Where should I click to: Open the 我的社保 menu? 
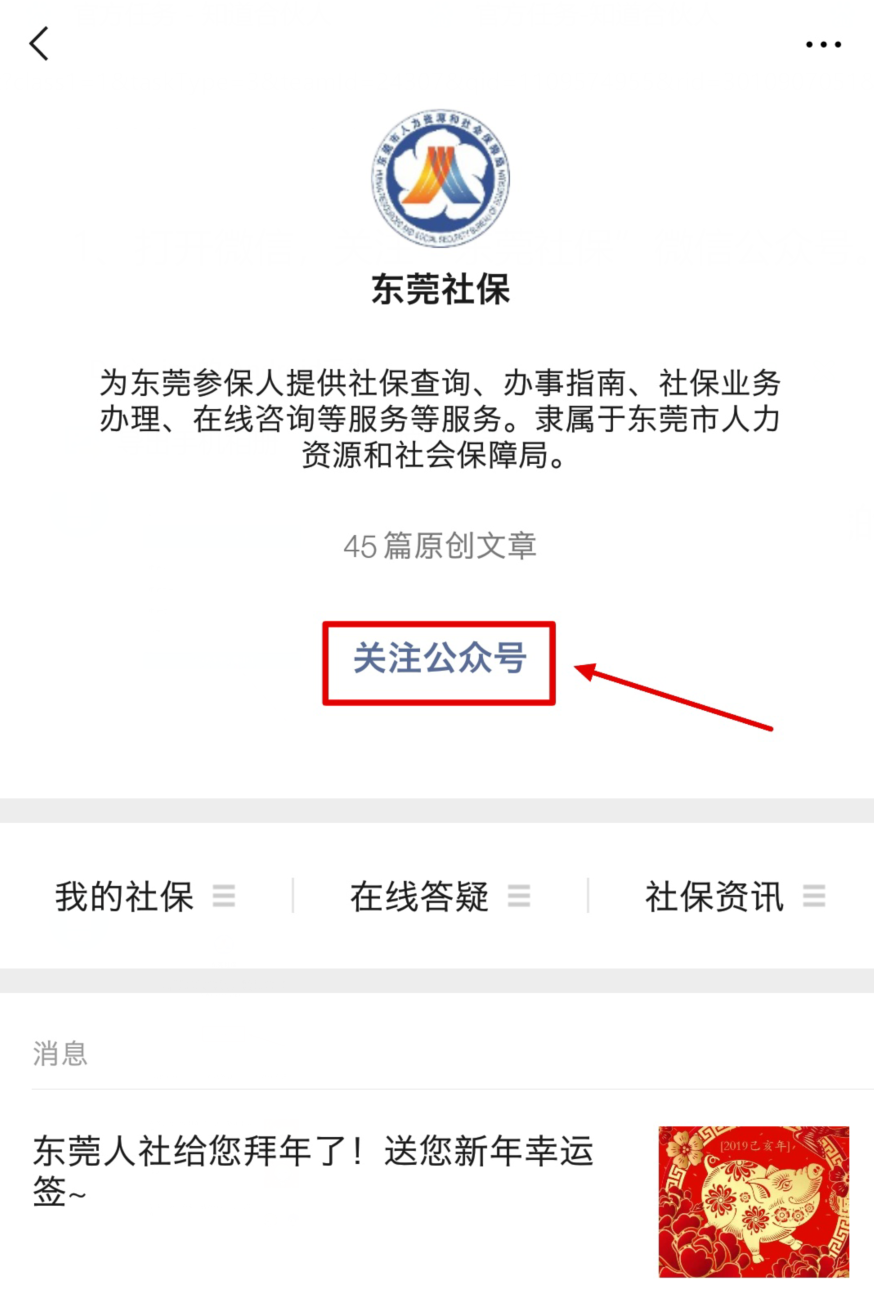coord(145,897)
